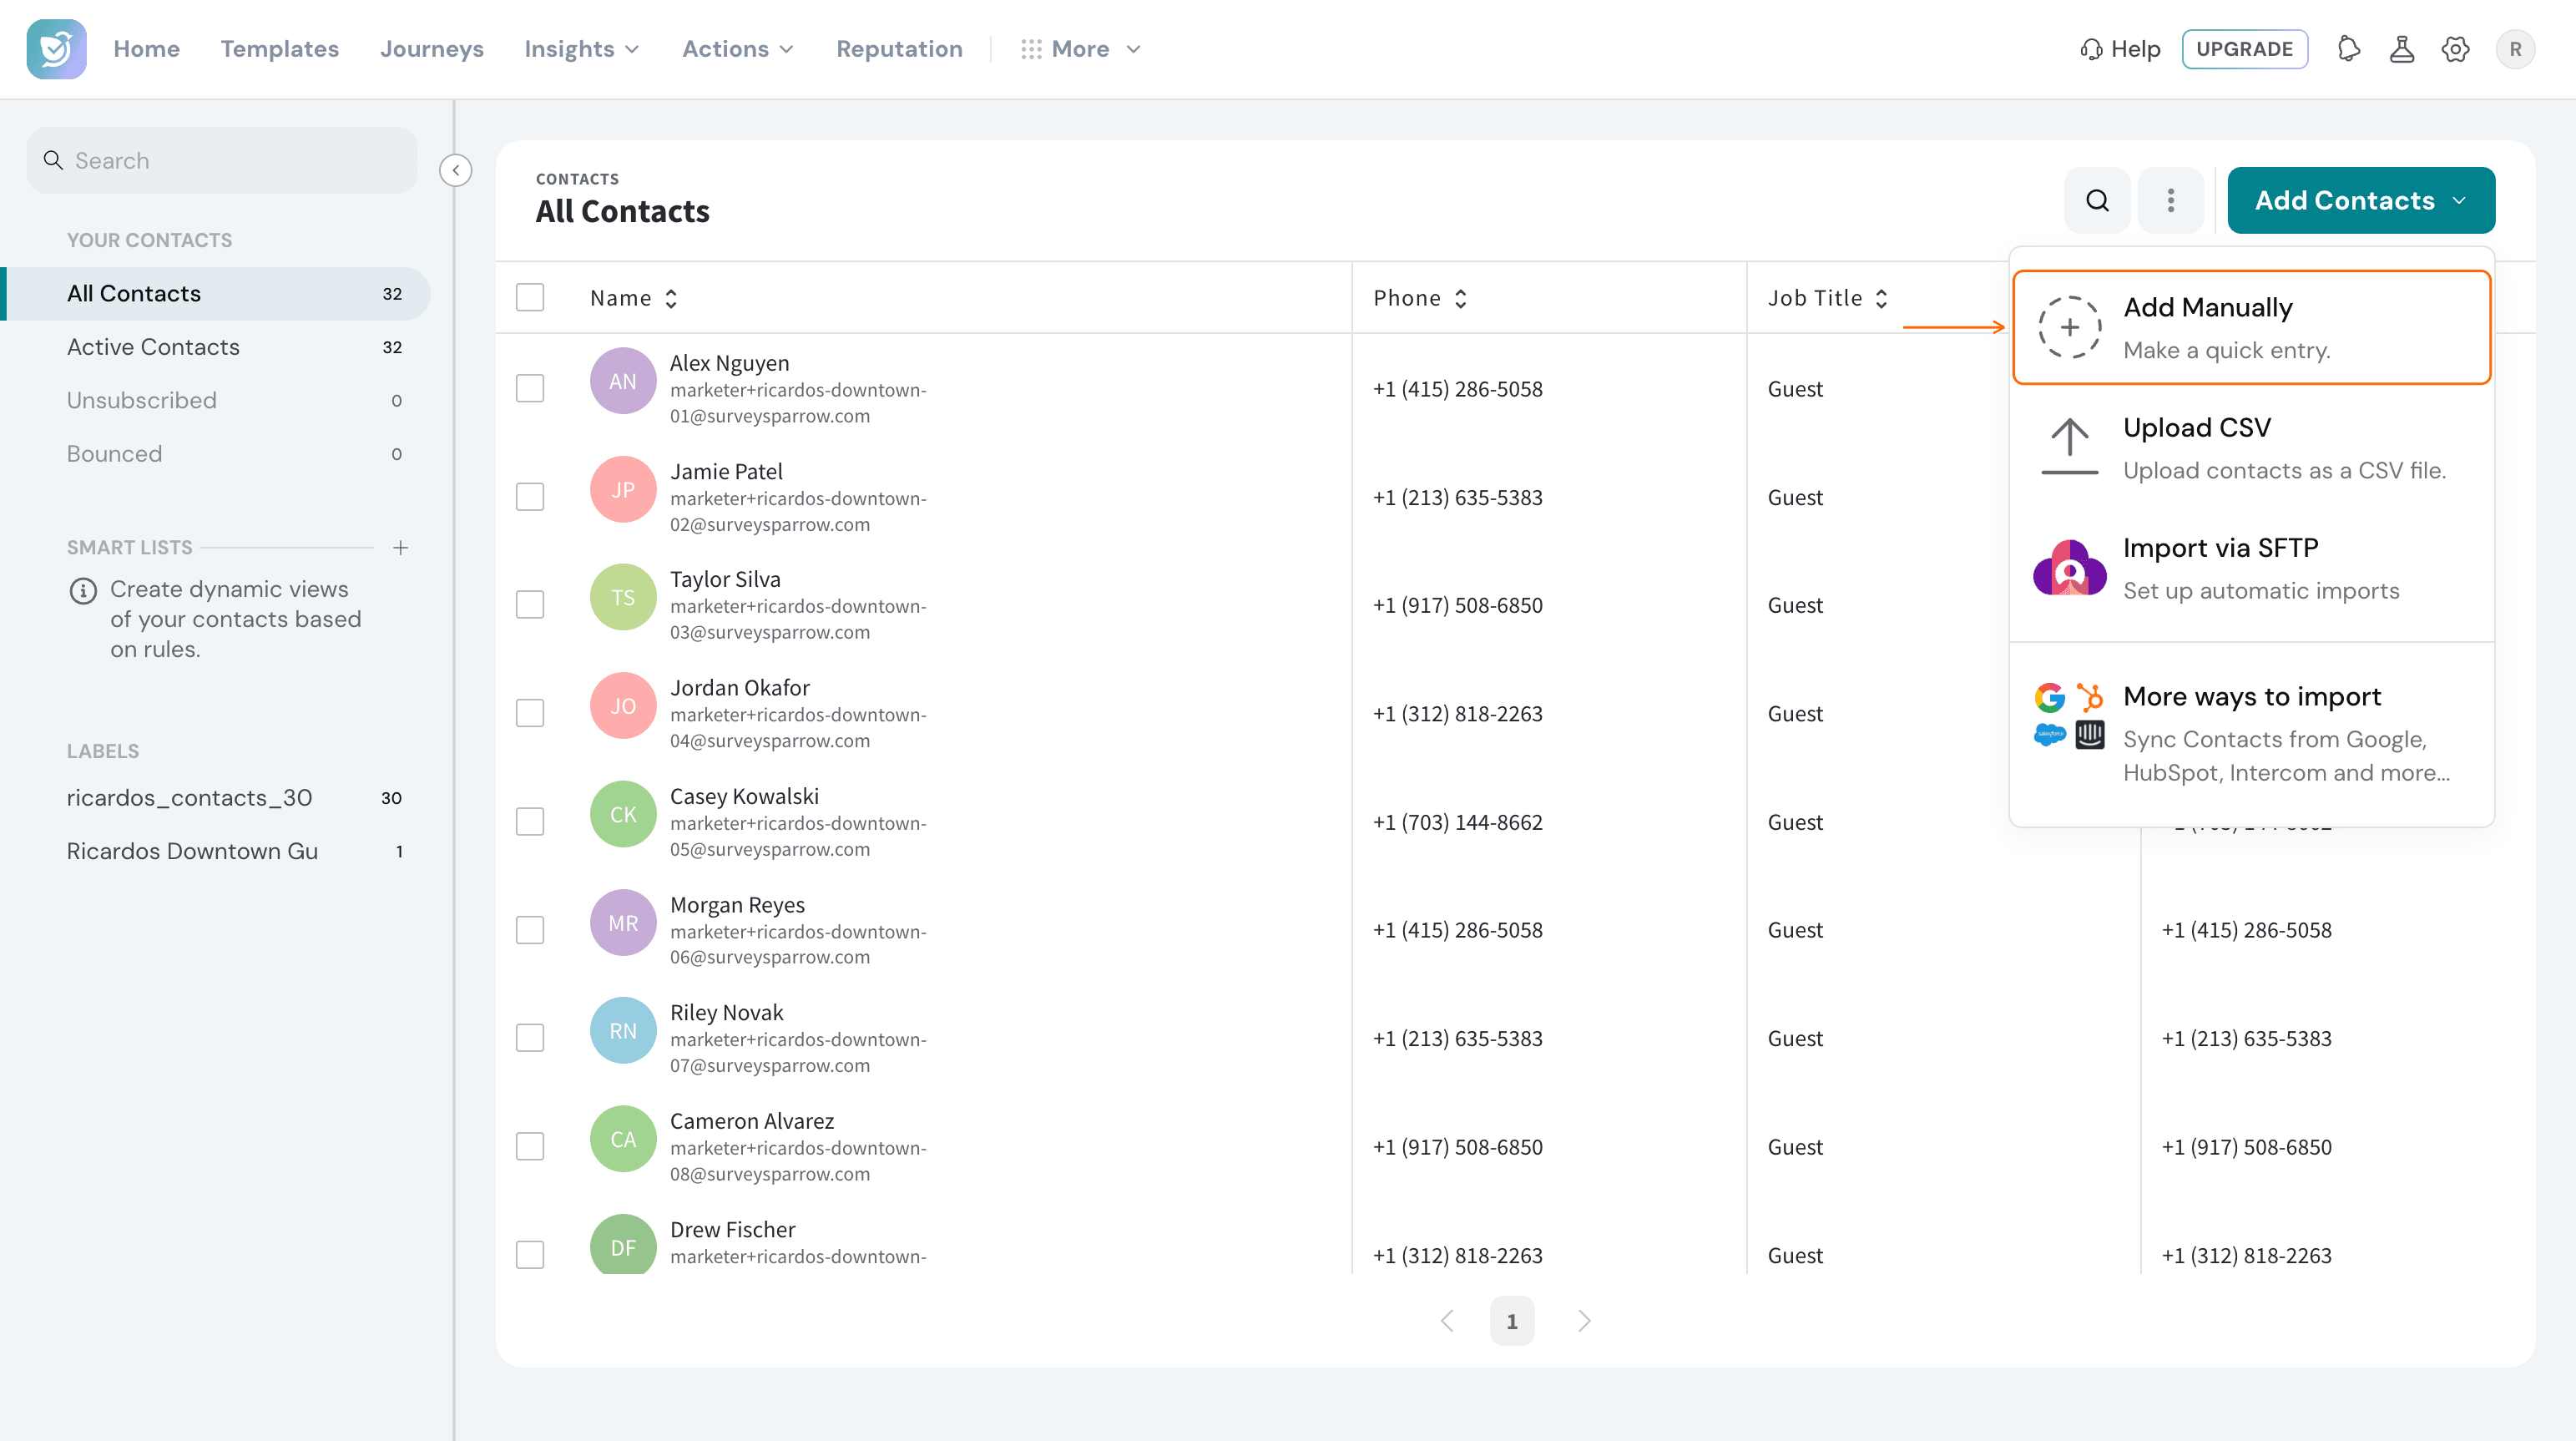Select the Jamie Patel row checkbox

coord(530,496)
